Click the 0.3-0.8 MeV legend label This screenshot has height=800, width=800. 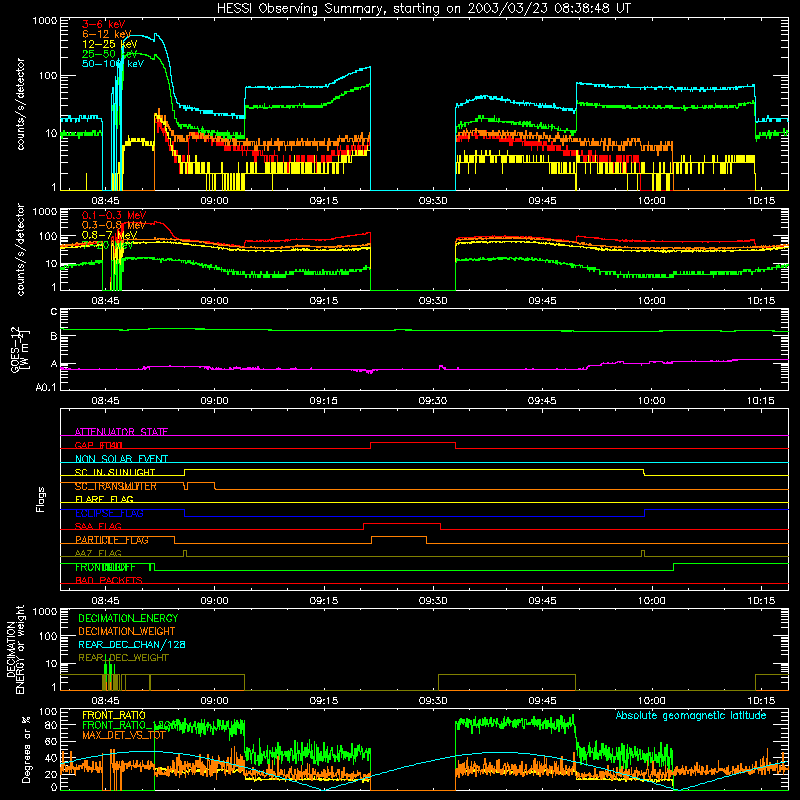pos(114,225)
